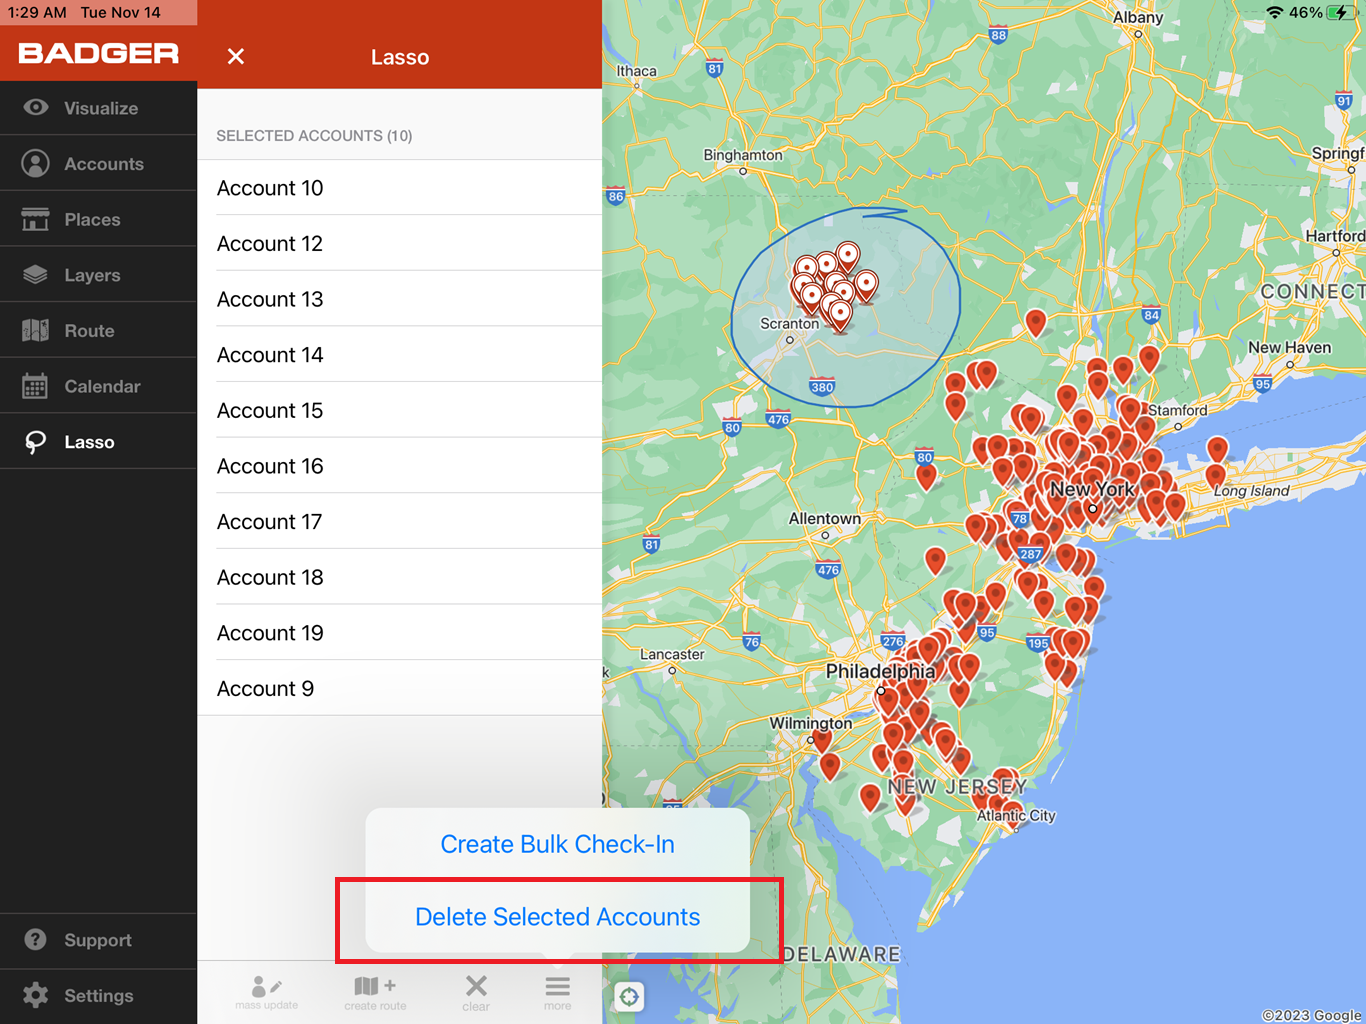This screenshot has width=1366, height=1024.
Task: Click the Badger logo
Action: [98, 53]
